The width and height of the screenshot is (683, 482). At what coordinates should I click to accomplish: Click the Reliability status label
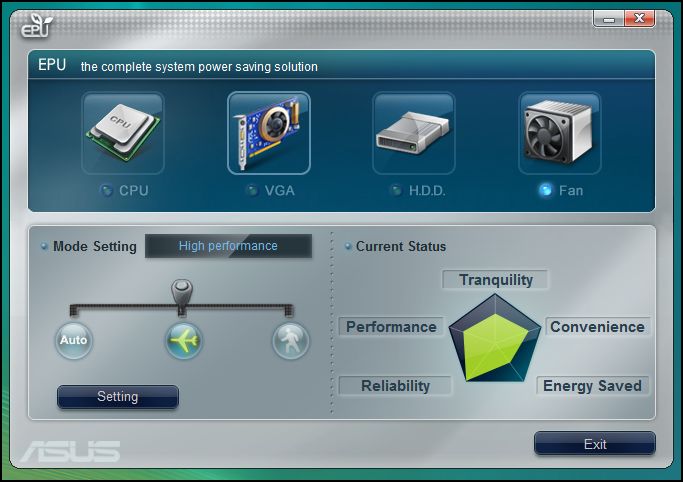click(395, 386)
